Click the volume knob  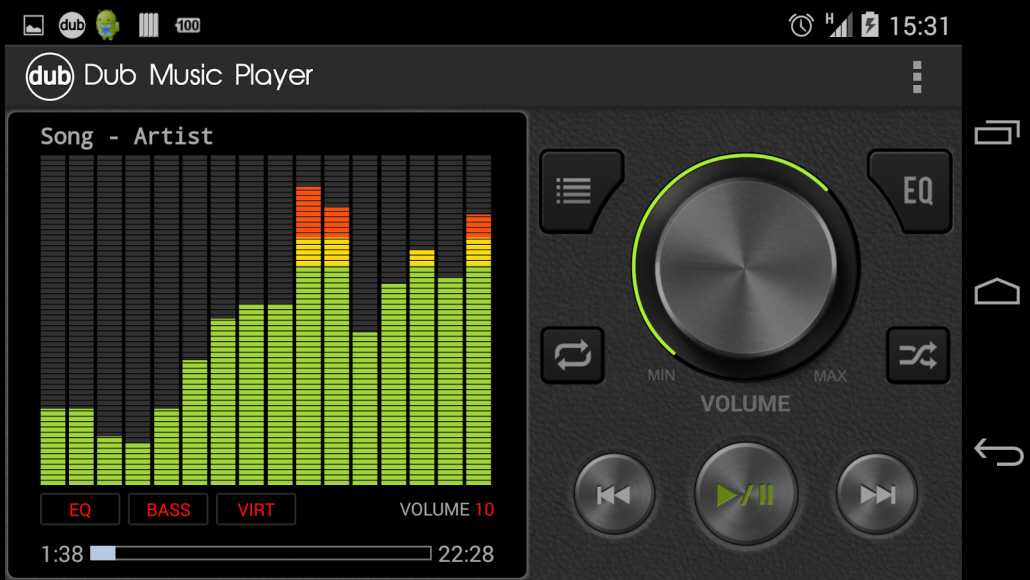click(x=746, y=267)
